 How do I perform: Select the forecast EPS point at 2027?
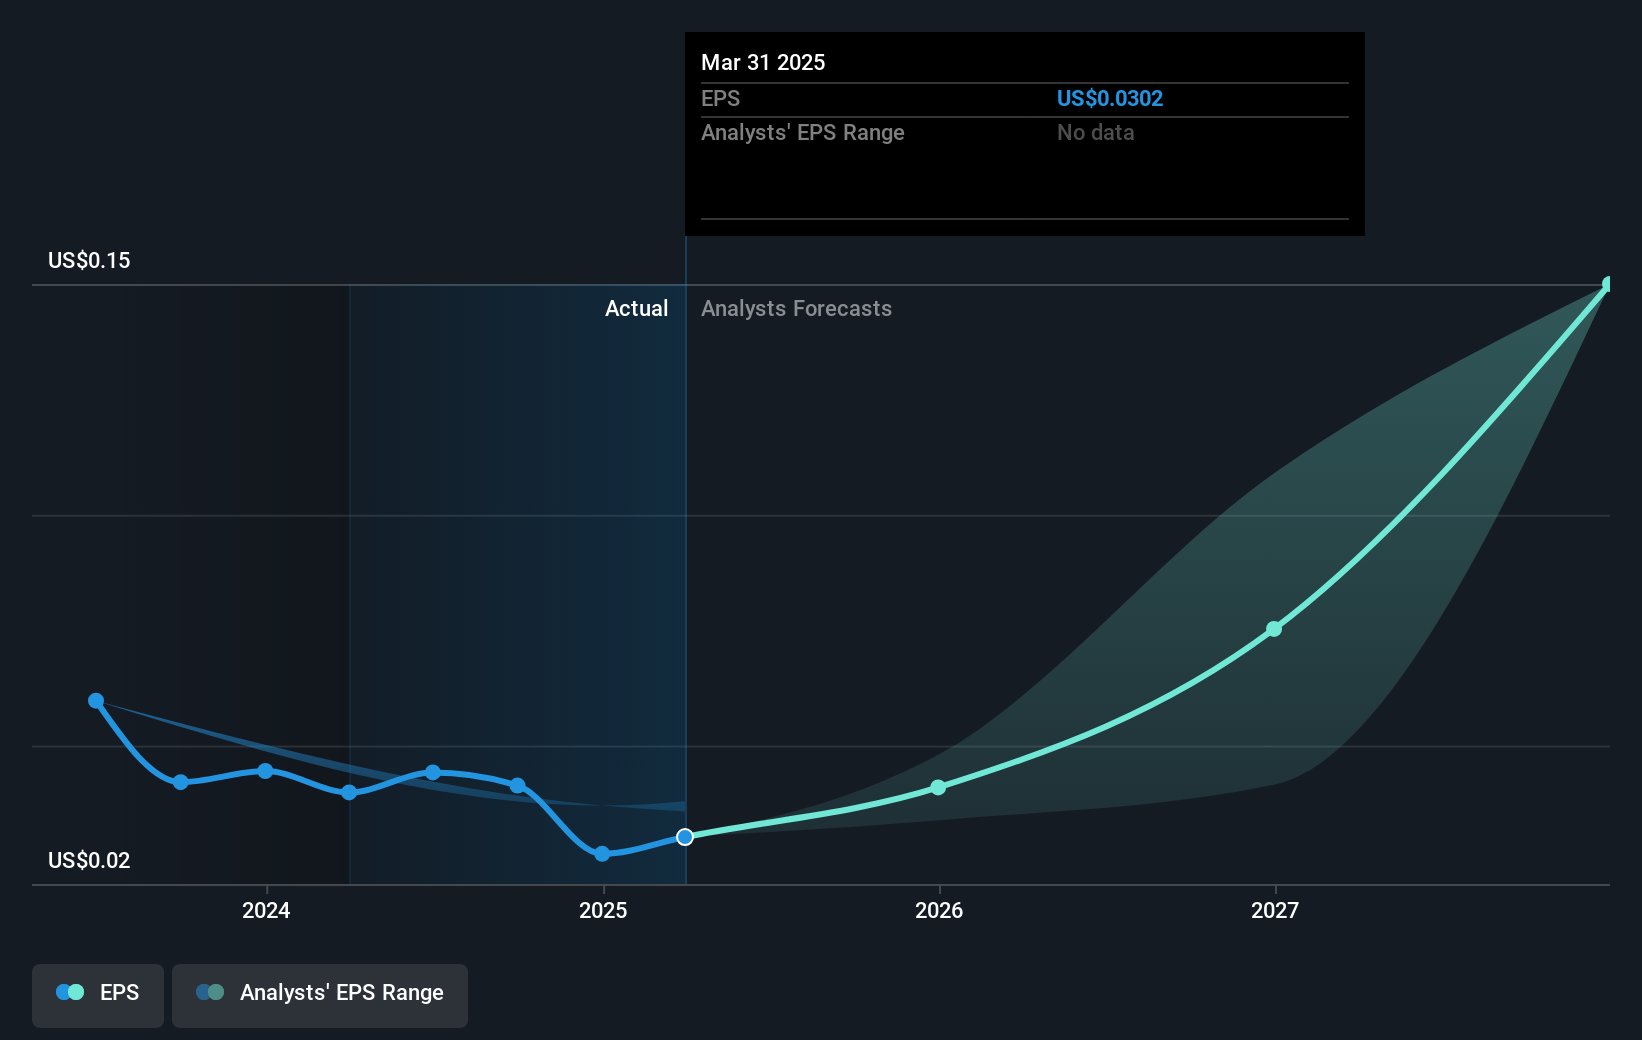(x=1274, y=629)
